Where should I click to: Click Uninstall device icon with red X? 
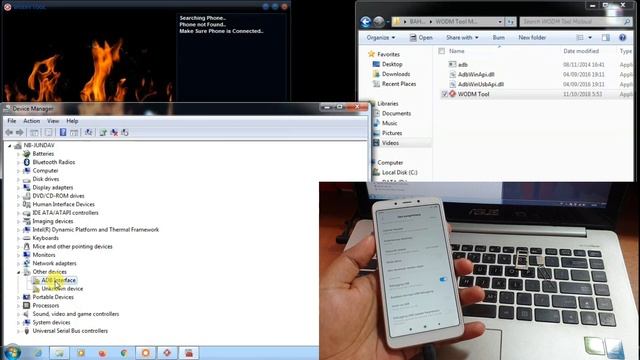[114, 132]
